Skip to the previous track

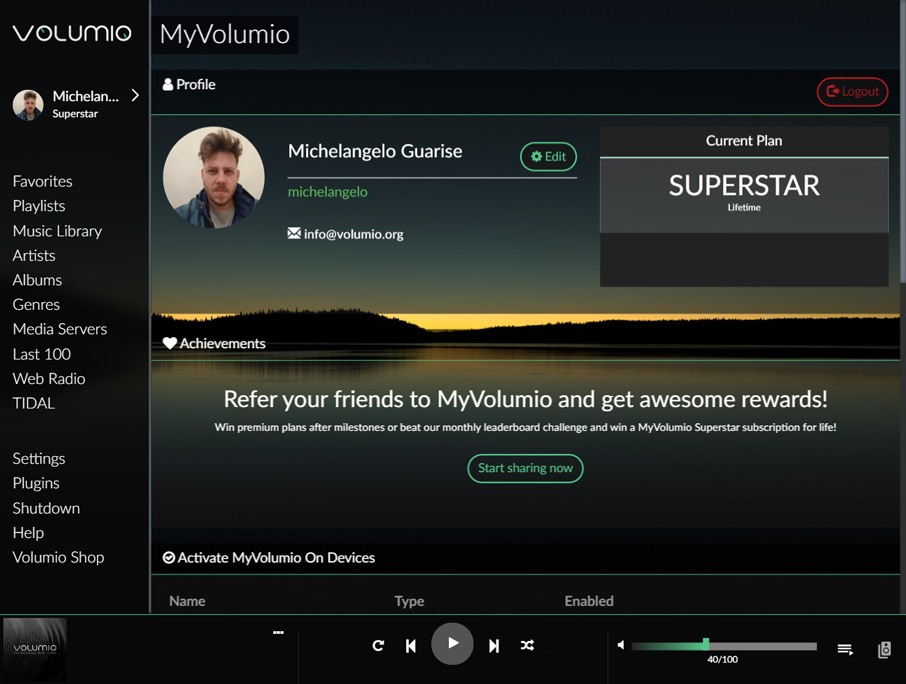point(411,646)
